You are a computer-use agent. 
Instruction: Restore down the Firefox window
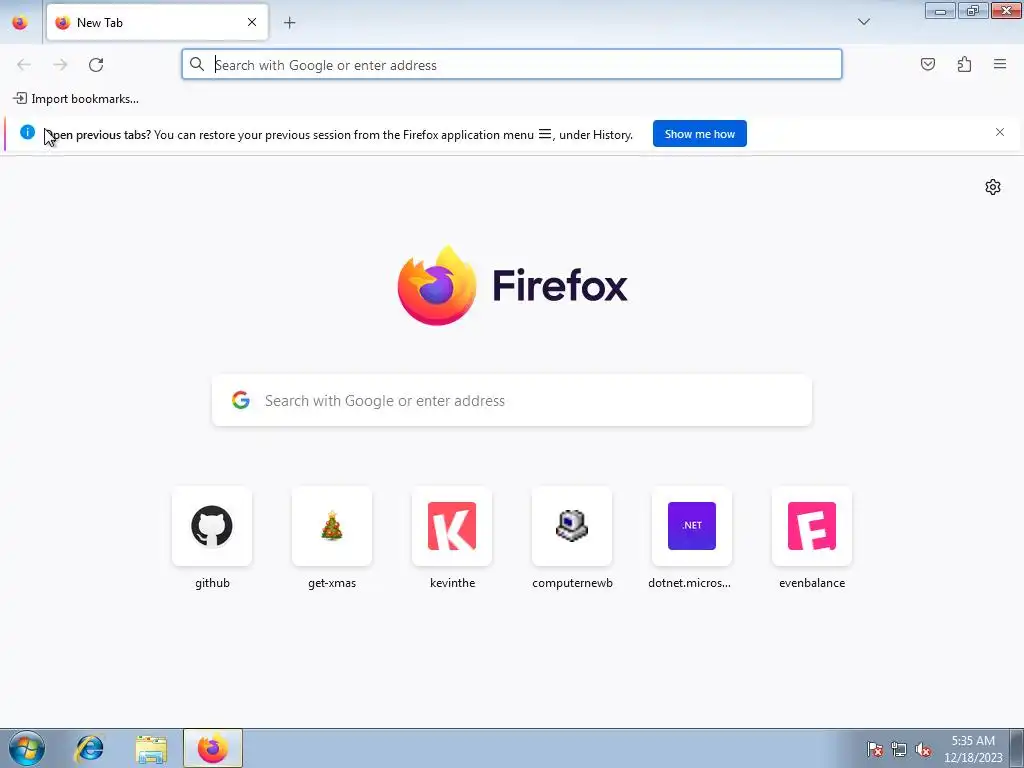(x=973, y=11)
